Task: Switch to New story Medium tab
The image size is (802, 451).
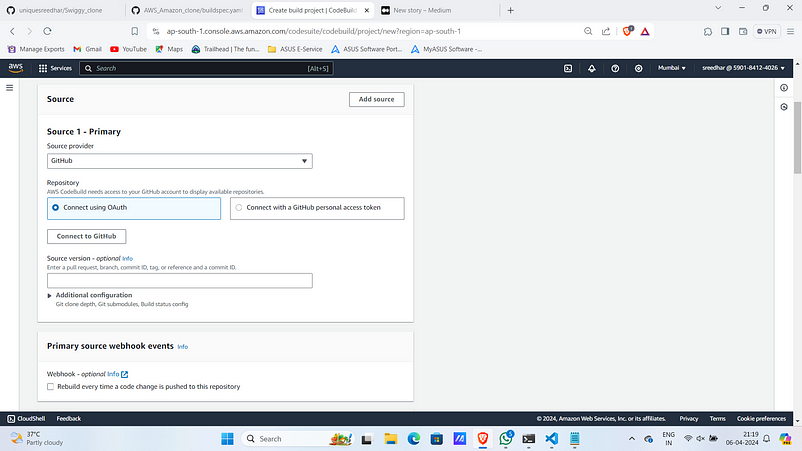Action: point(437,10)
